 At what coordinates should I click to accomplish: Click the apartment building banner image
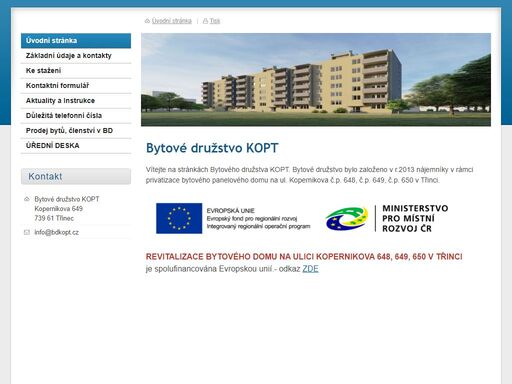(316, 80)
